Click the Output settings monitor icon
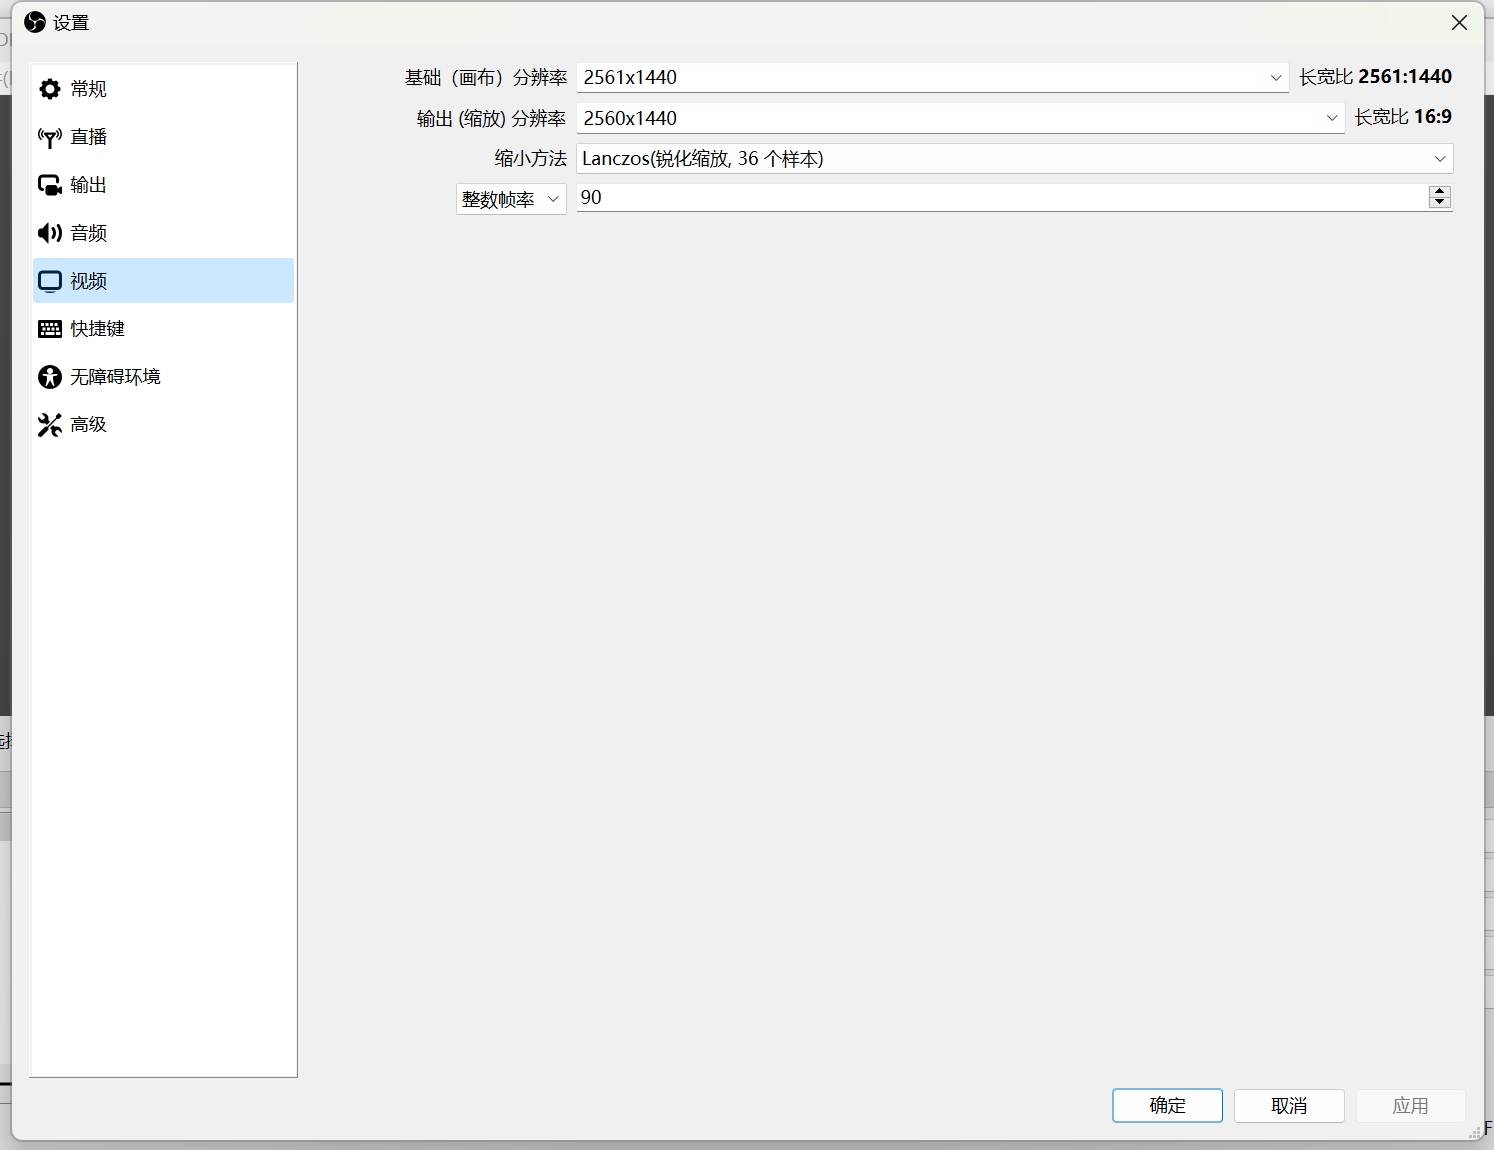The width and height of the screenshot is (1494, 1150). click(x=50, y=185)
